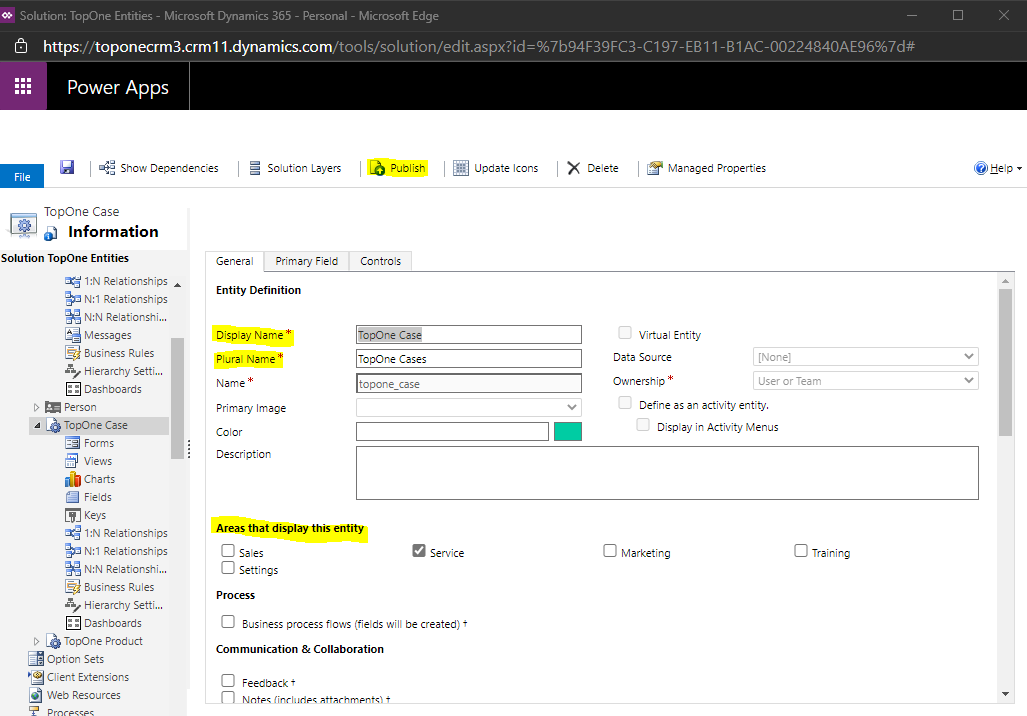Click the green entity color swatch
Screen dimensions: 1027x716
pos(566,431)
